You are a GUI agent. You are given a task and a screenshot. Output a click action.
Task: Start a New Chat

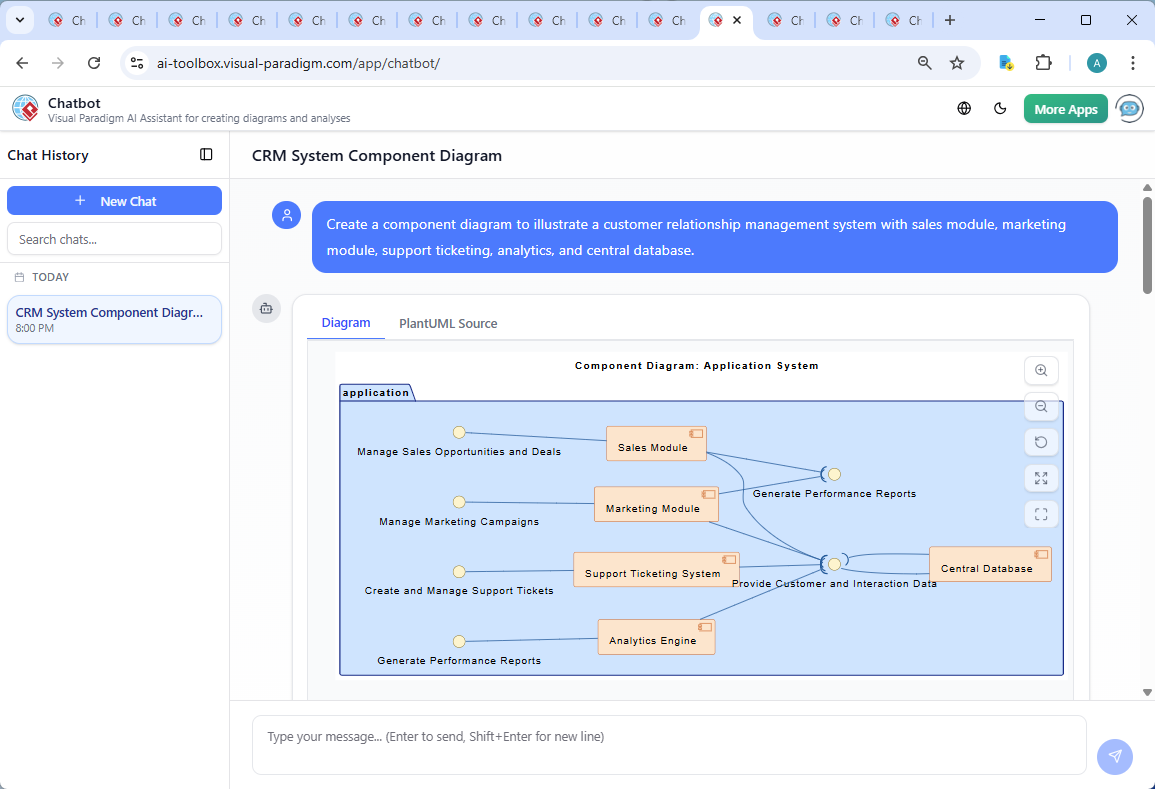coord(114,200)
